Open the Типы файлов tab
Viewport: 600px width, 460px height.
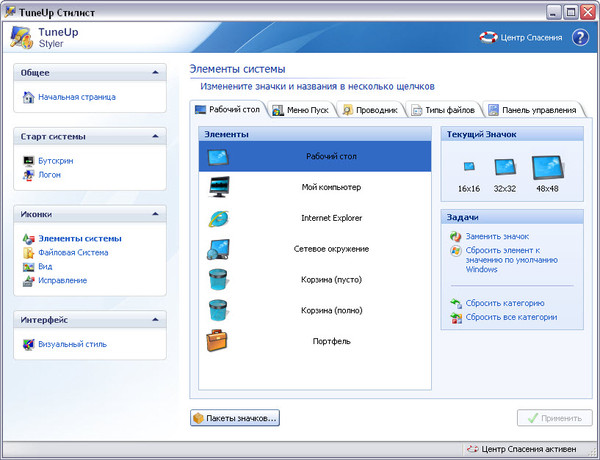(x=443, y=110)
